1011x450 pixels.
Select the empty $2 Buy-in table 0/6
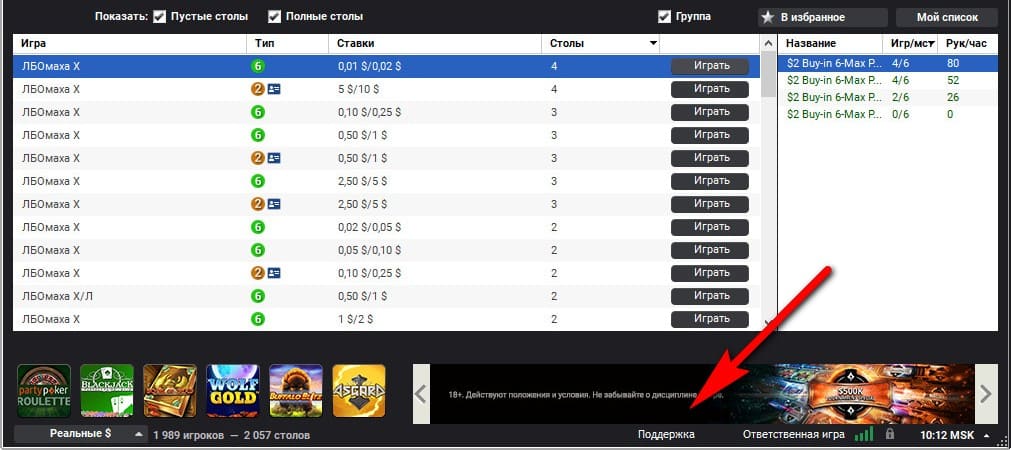click(890, 114)
